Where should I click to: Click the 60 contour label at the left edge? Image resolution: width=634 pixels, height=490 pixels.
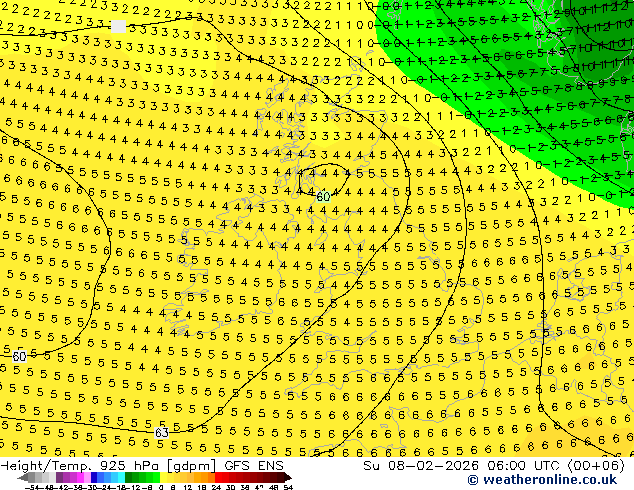pos(19,357)
